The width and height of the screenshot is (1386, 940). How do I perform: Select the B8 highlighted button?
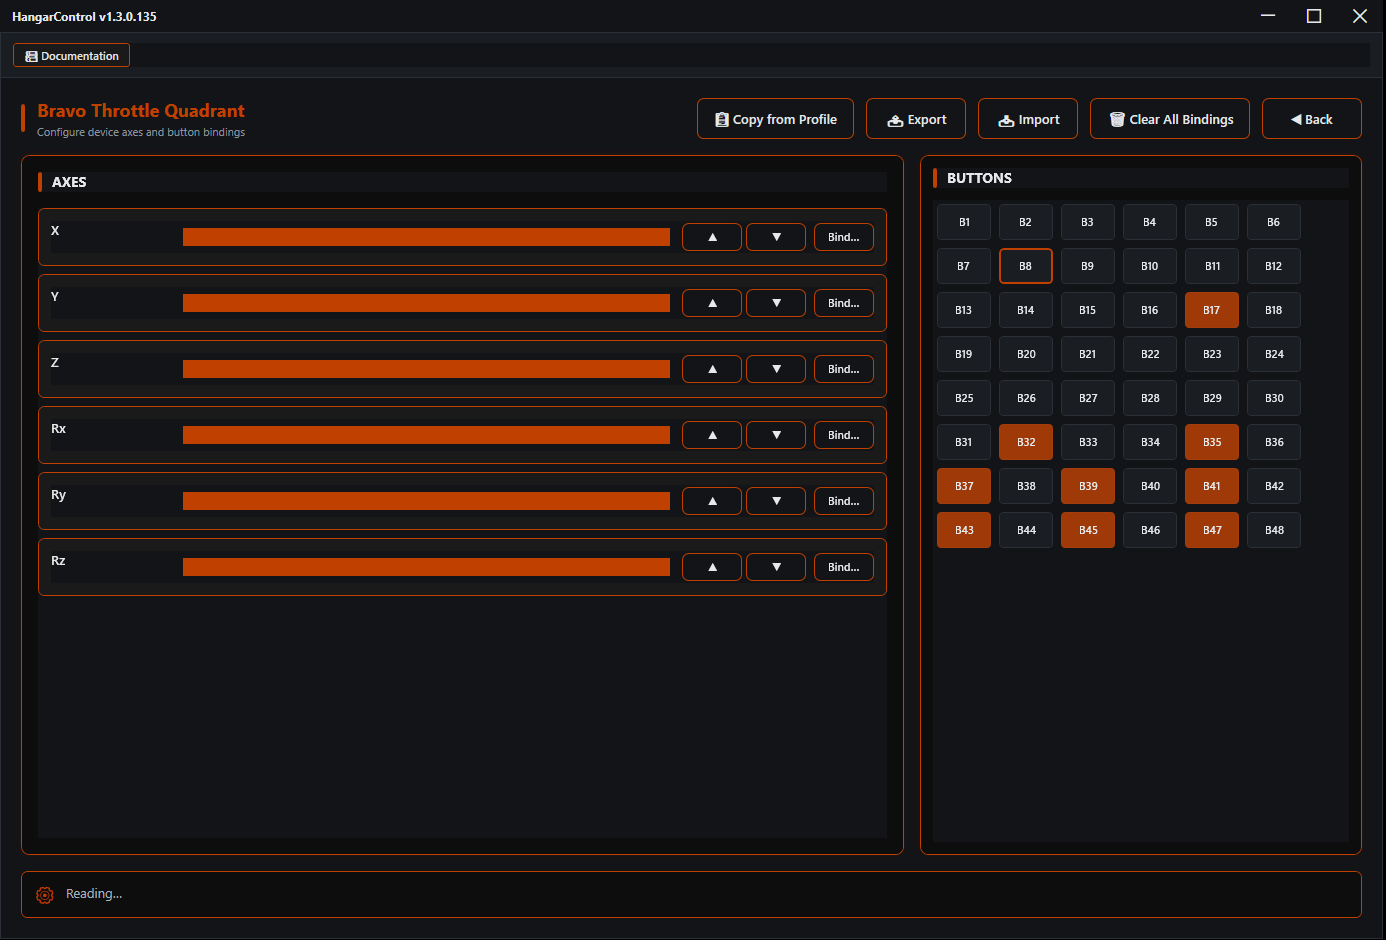click(x=1025, y=266)
